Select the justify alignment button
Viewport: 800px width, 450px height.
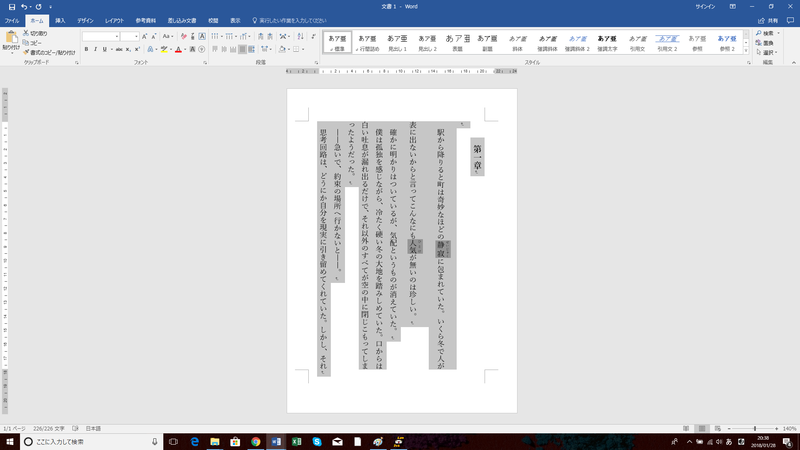coord(242,49)
